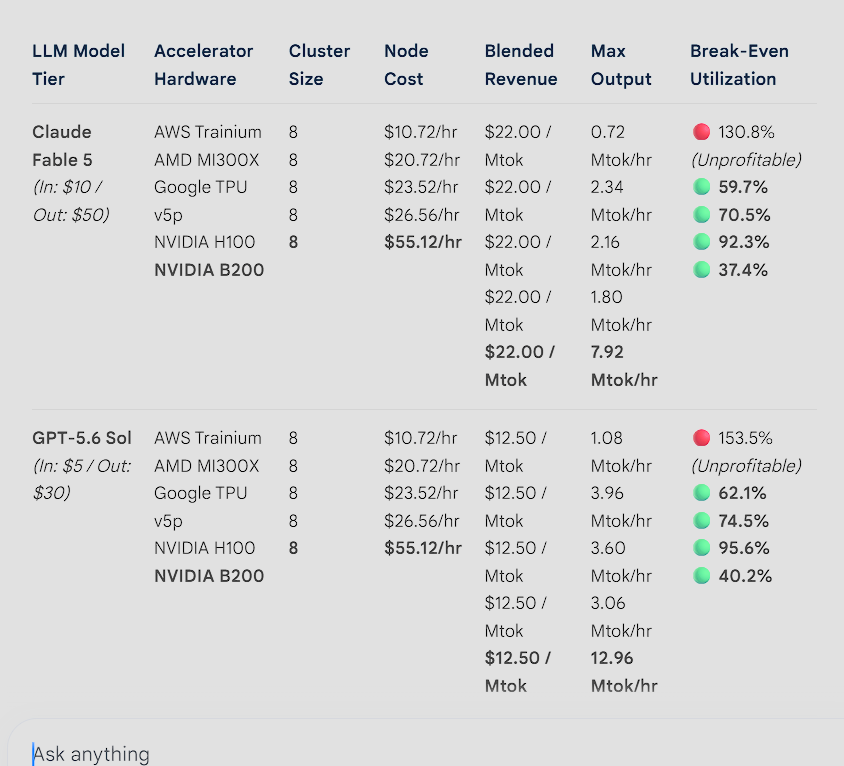Click the Blended Revenue column header
Image resolution: width=844 pixels, height=766 pixels.
[521, 65]
